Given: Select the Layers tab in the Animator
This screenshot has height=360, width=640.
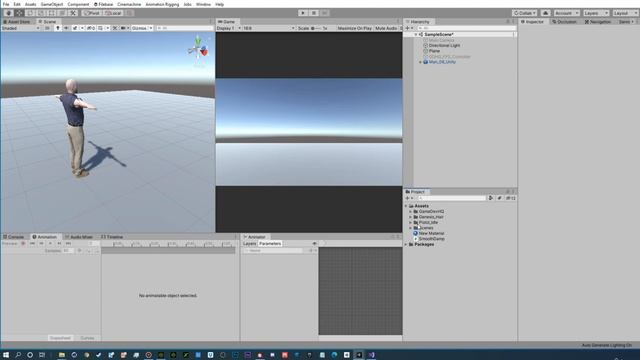Looking at the screenshot, I should [x=249, y=244].
